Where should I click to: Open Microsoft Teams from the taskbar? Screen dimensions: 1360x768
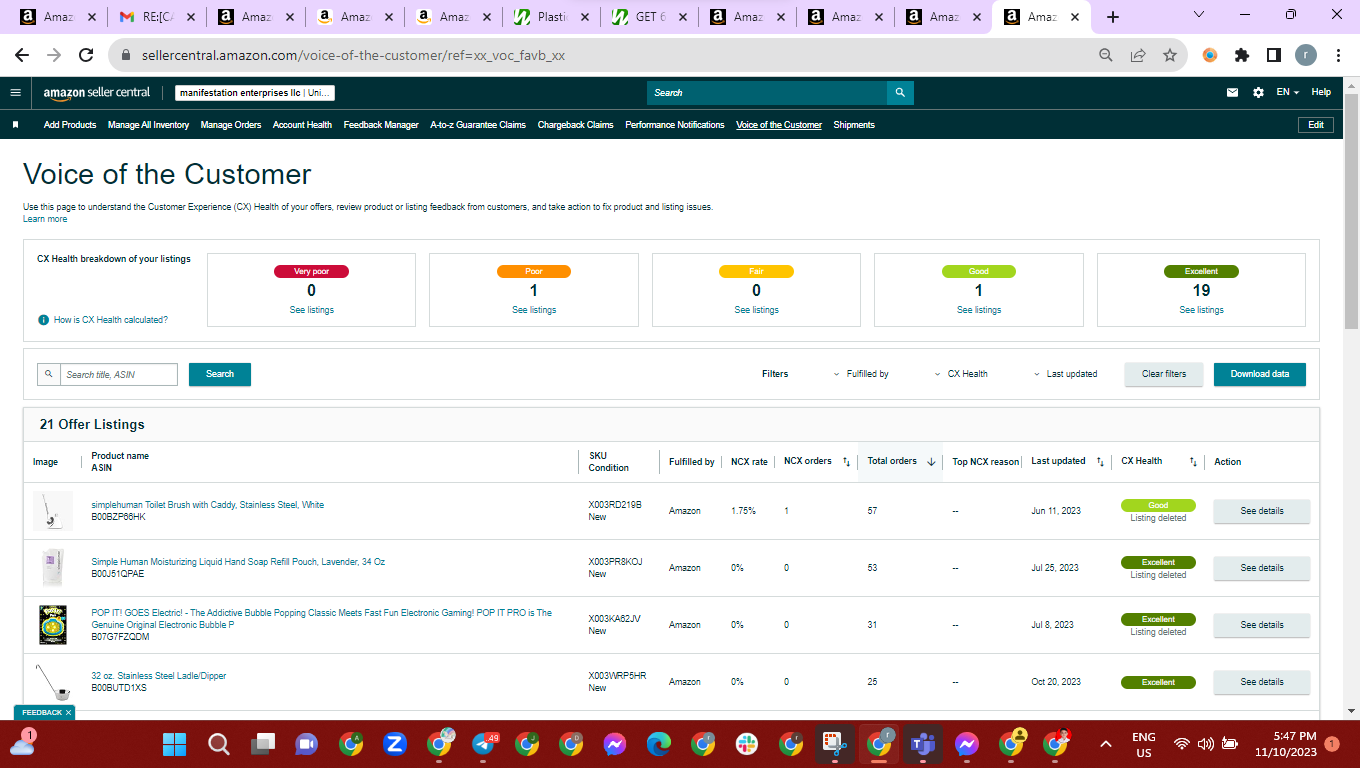(923, 744)
